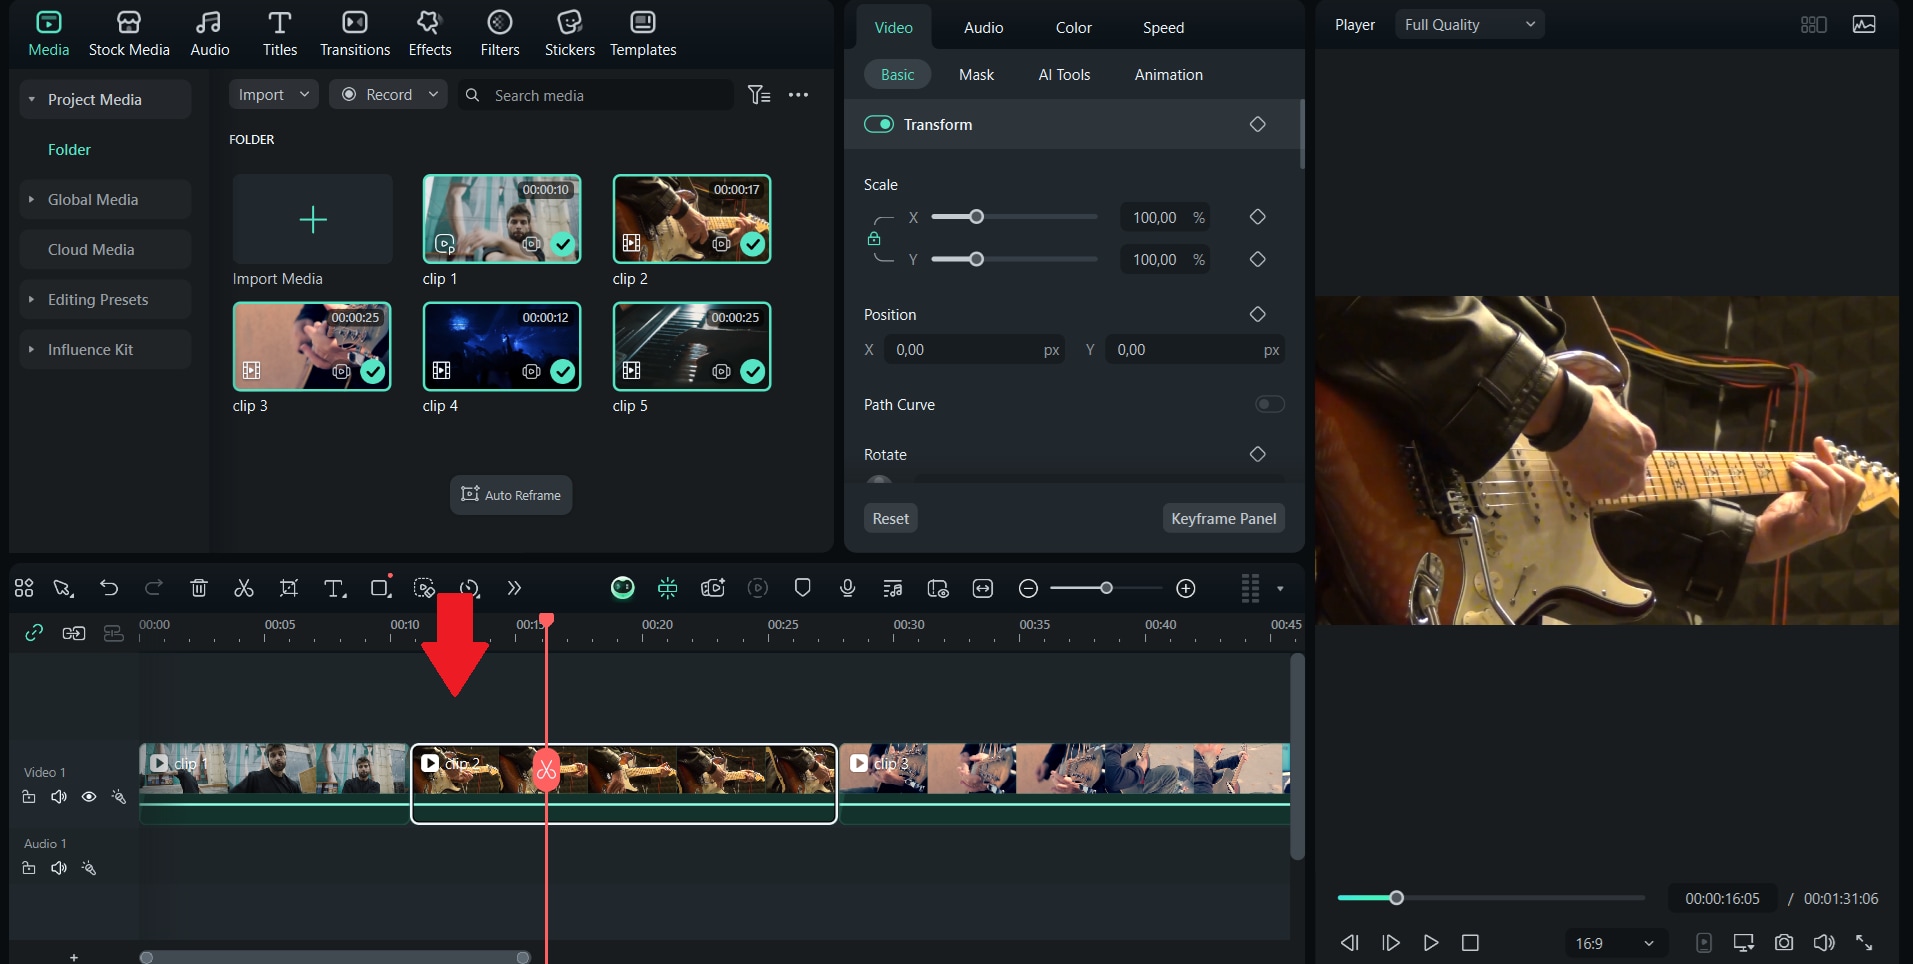Click the Position X value field
This screenshot has width=1913, height=964.
(x=974, y=350)
